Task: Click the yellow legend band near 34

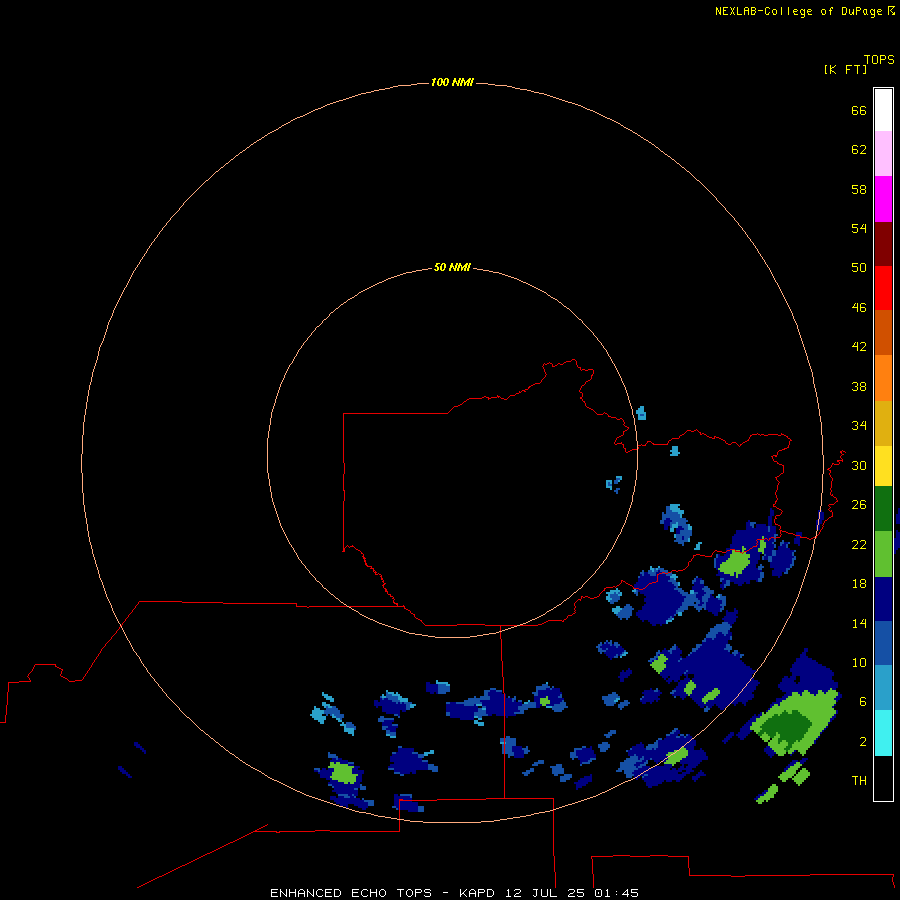Action: [883, 465]
